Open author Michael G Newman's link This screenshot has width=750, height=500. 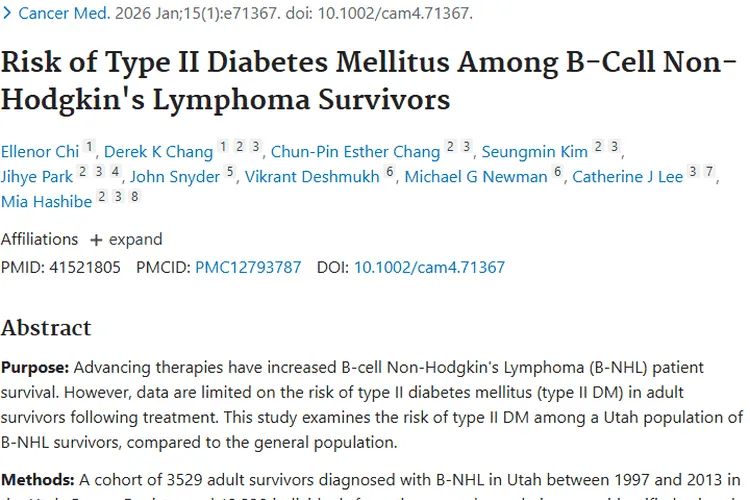click(476, 177)
